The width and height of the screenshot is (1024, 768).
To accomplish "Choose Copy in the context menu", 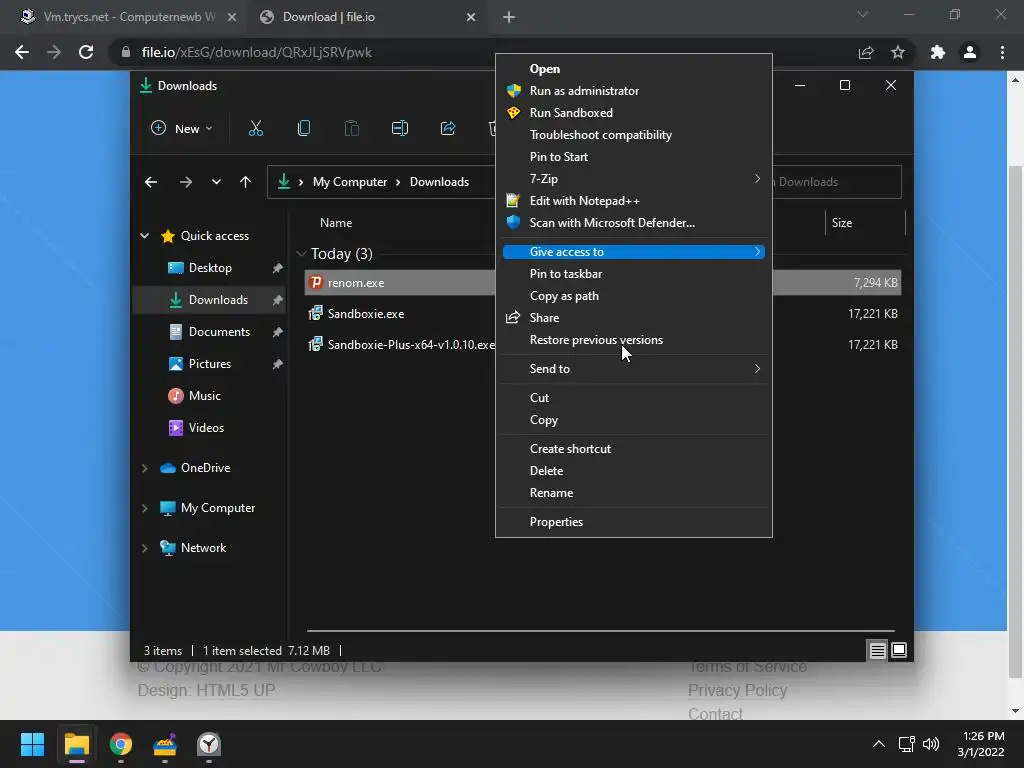I will coord(633,420).
